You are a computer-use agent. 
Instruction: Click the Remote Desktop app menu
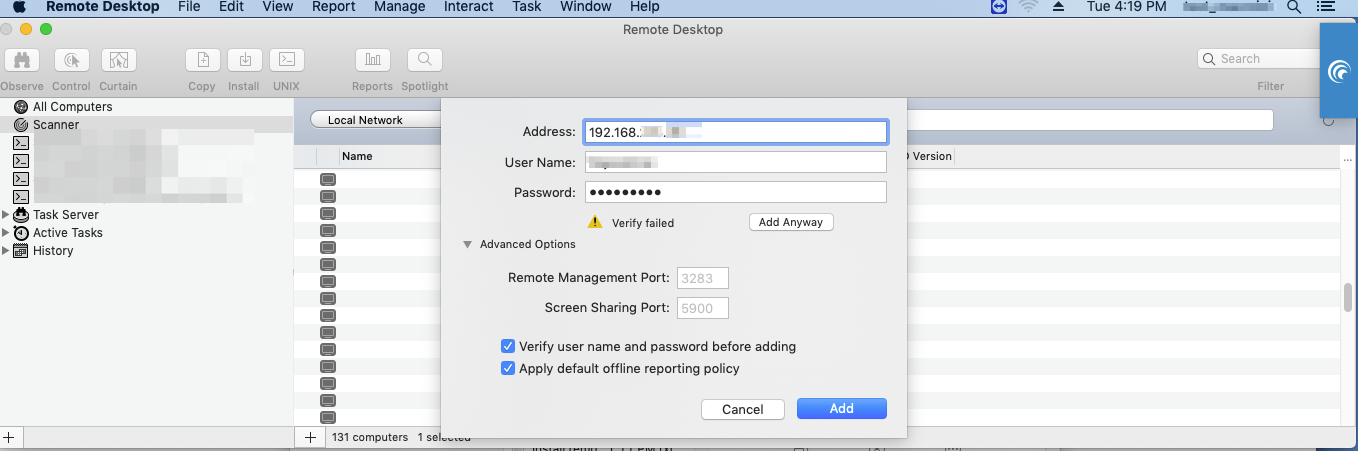coord(102,7)
